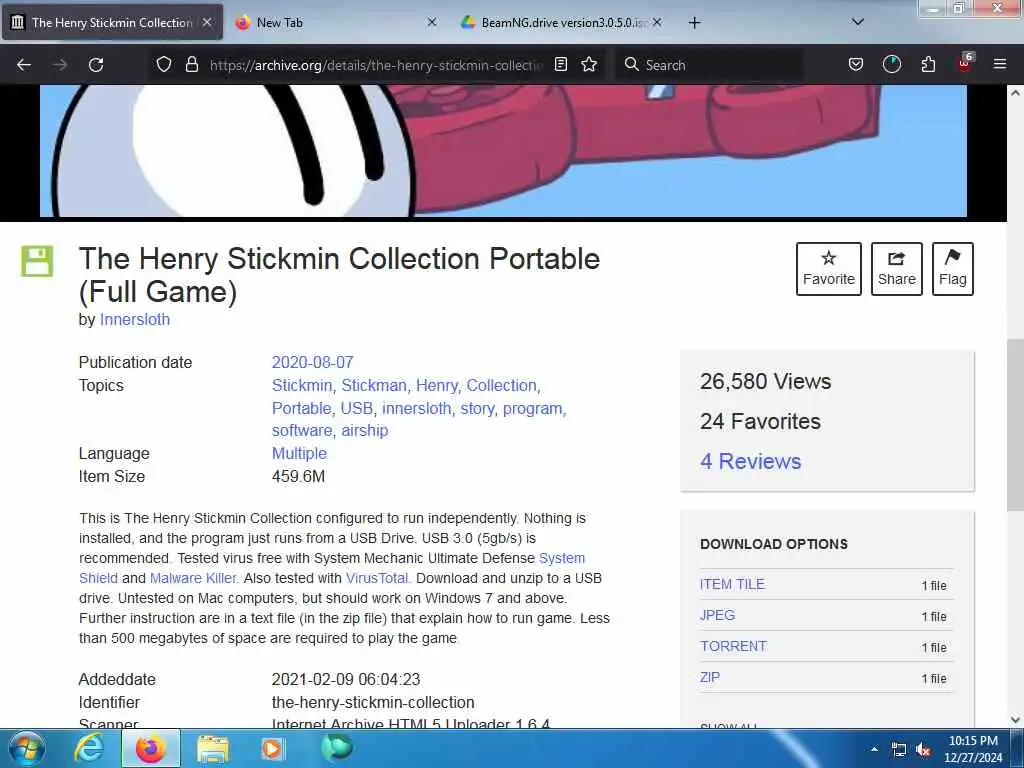Open the program topic link
The image size is (1024, 768).
click(532, 409)
